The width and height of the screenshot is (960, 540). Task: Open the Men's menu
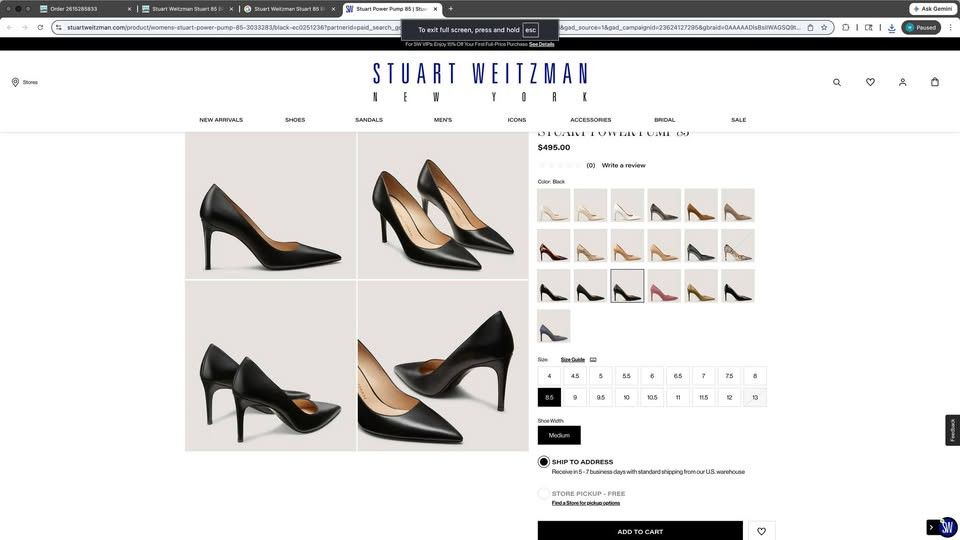pos(443,120)
